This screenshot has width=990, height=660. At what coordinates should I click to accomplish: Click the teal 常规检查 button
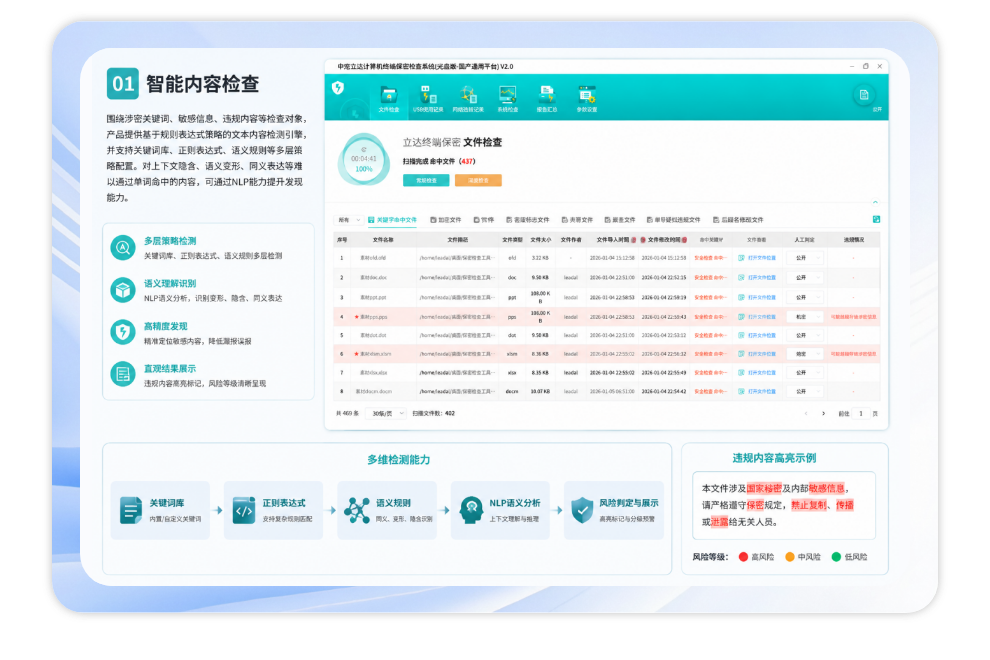pos(426,181)
